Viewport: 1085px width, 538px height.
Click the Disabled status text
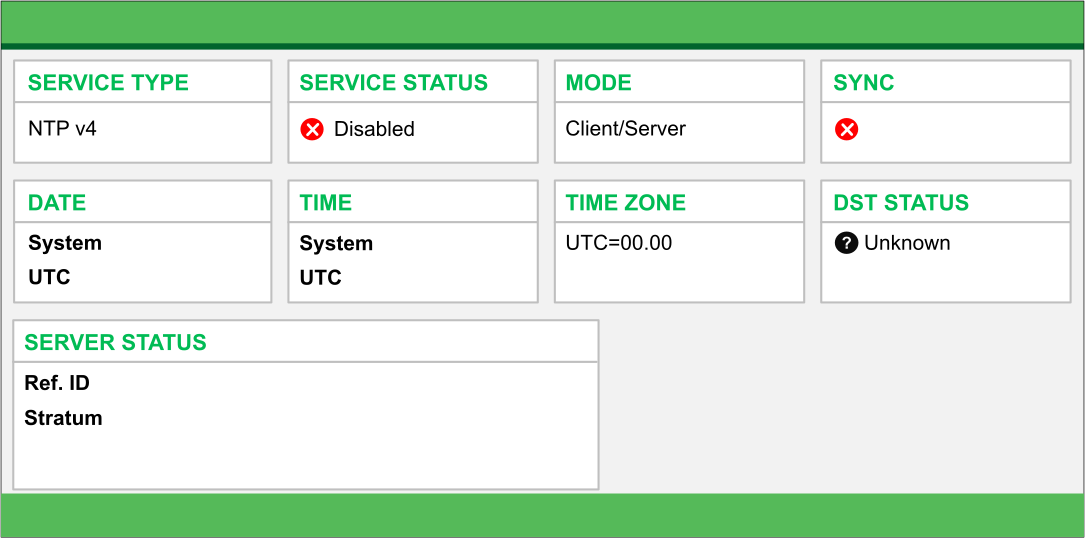tap(374, 129)
